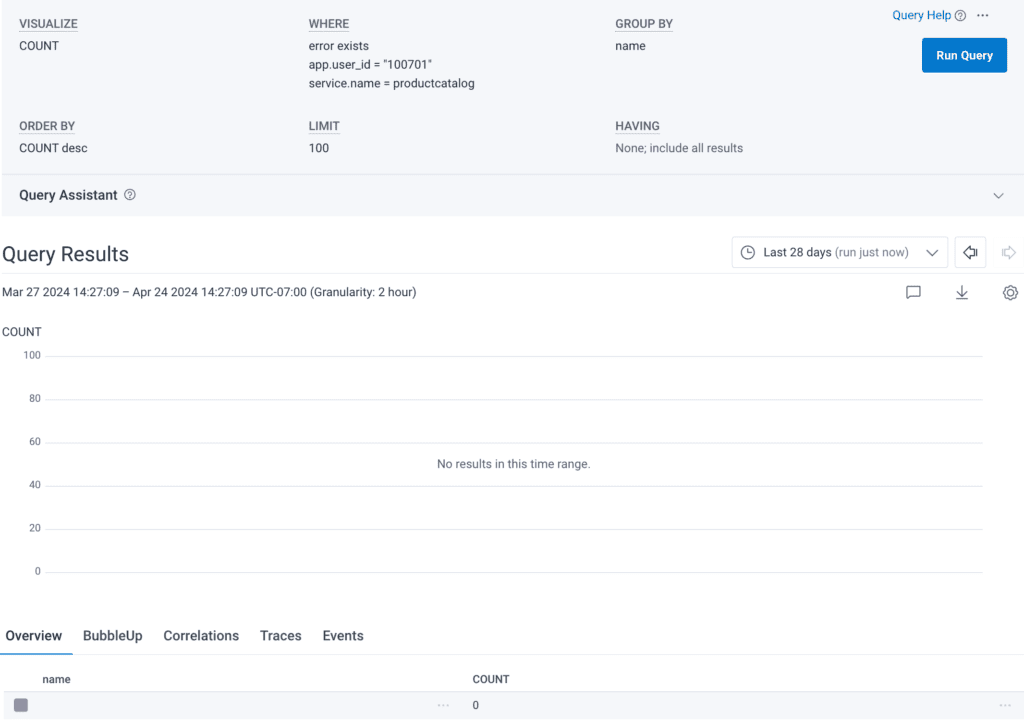The width and height of the screenshot is (1024, 721).
Task: Click the next time range arrow
Action: point(1008,253)
